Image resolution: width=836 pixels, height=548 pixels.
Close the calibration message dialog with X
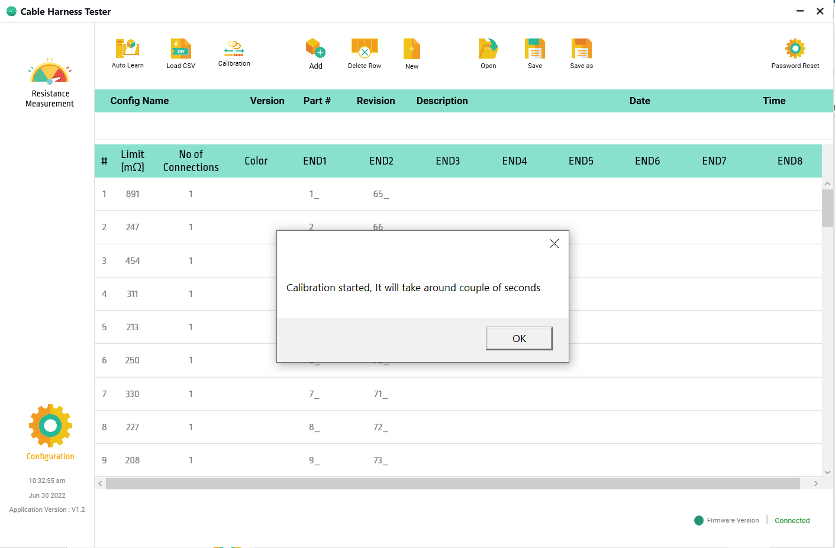554,244
